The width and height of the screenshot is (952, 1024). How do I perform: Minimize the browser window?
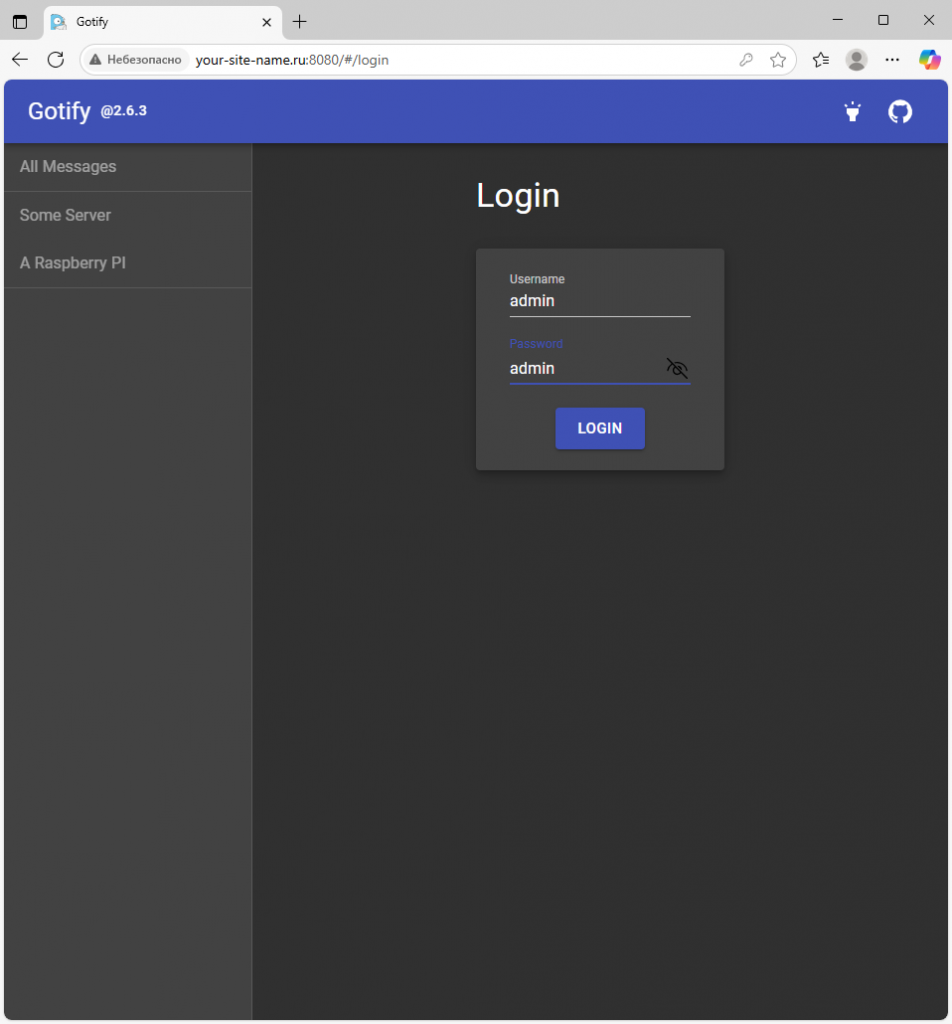pyautogui.click(x=838, y=20)
